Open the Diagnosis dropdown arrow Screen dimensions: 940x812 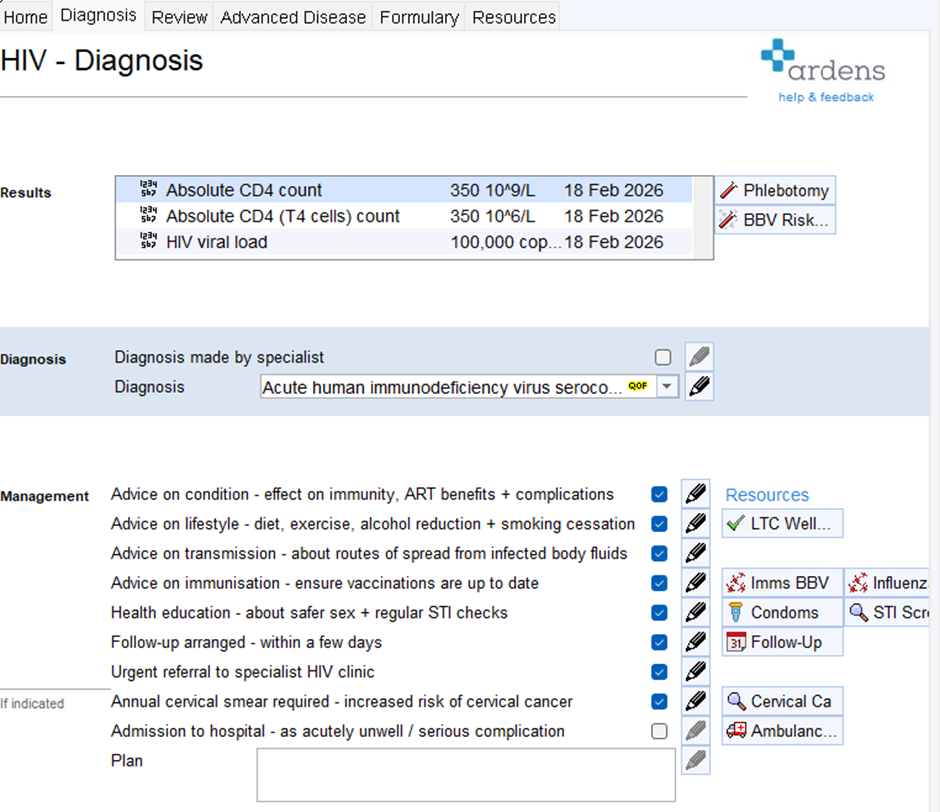pos(667,387)
